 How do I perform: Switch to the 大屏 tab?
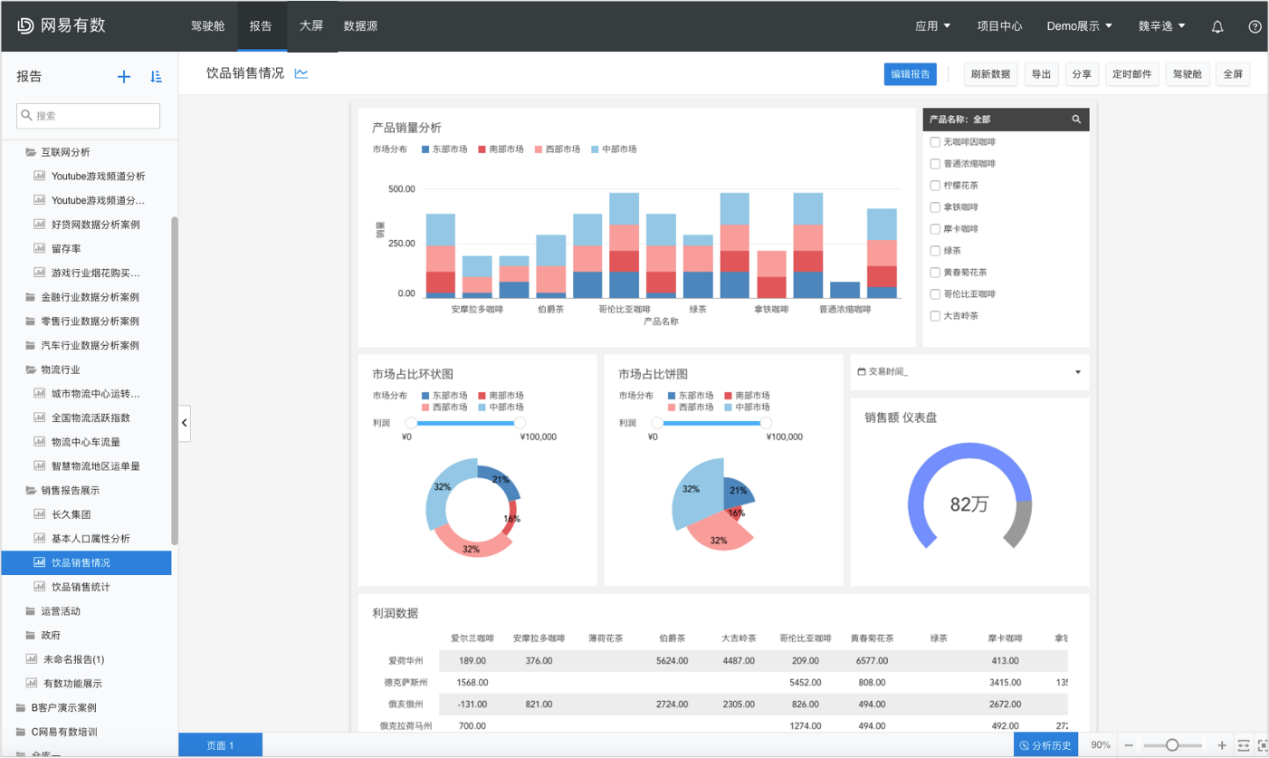click(x=311, y=27)
